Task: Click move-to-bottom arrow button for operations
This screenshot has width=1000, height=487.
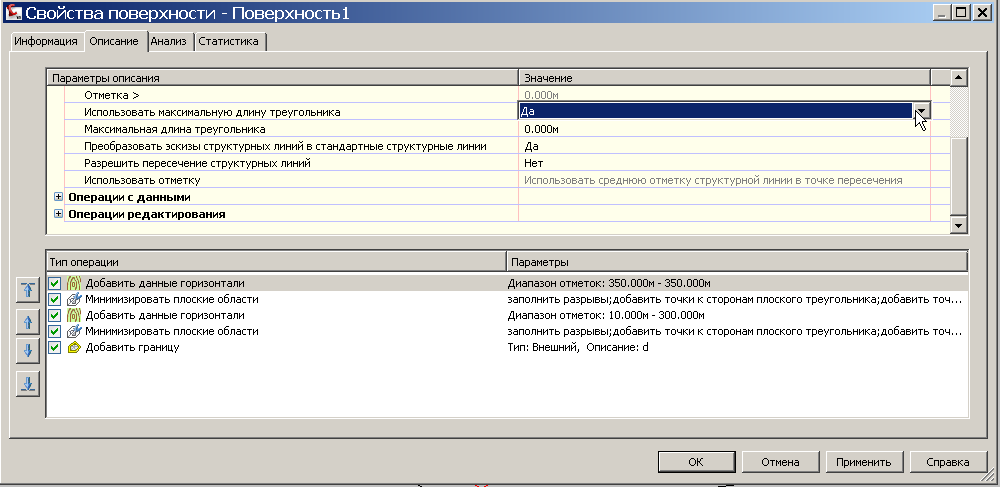Action: tap(28, 382)
